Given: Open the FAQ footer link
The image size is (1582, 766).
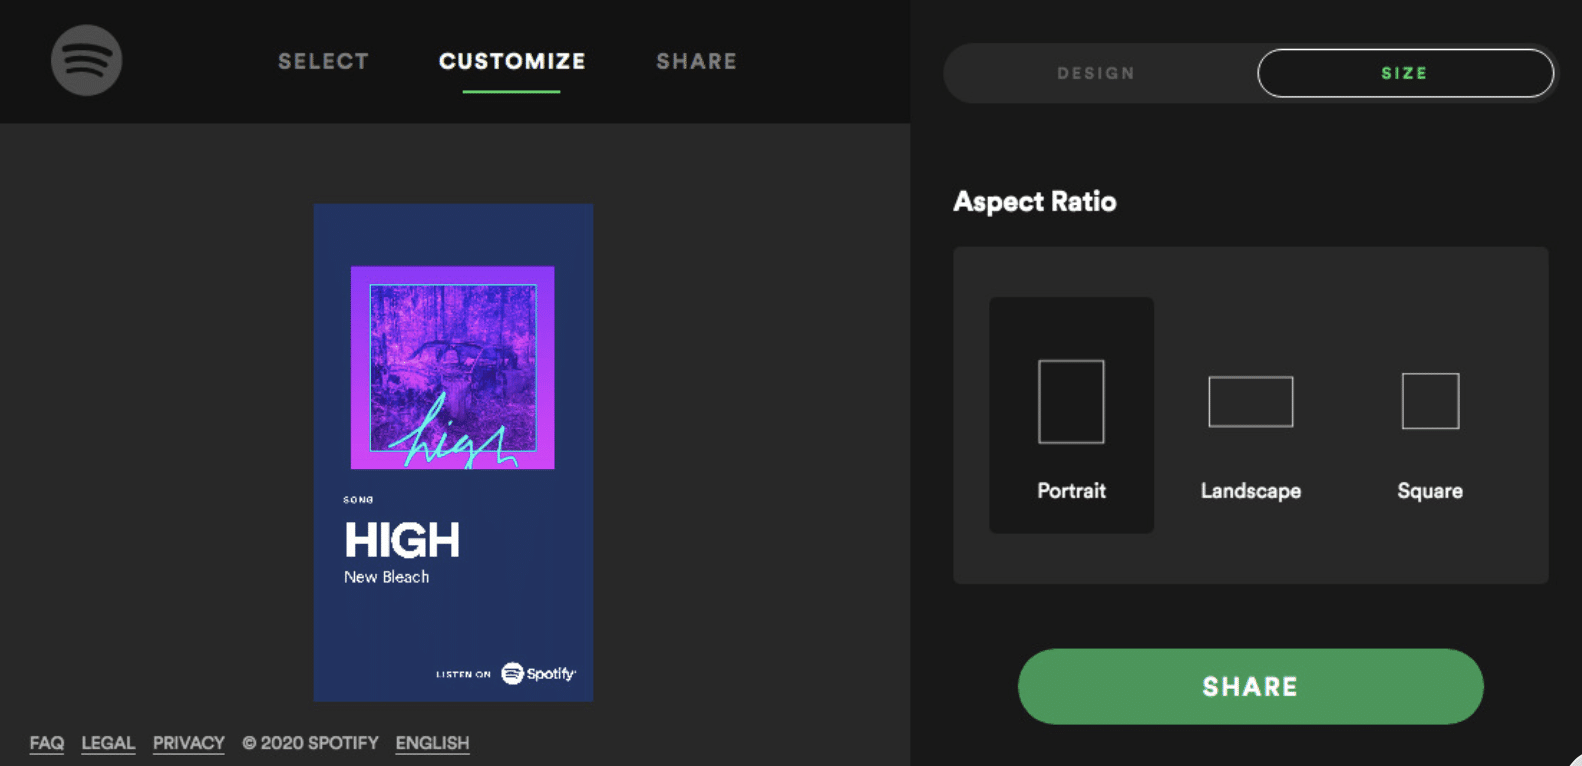Looking at the screenshot, I should 47,743.
